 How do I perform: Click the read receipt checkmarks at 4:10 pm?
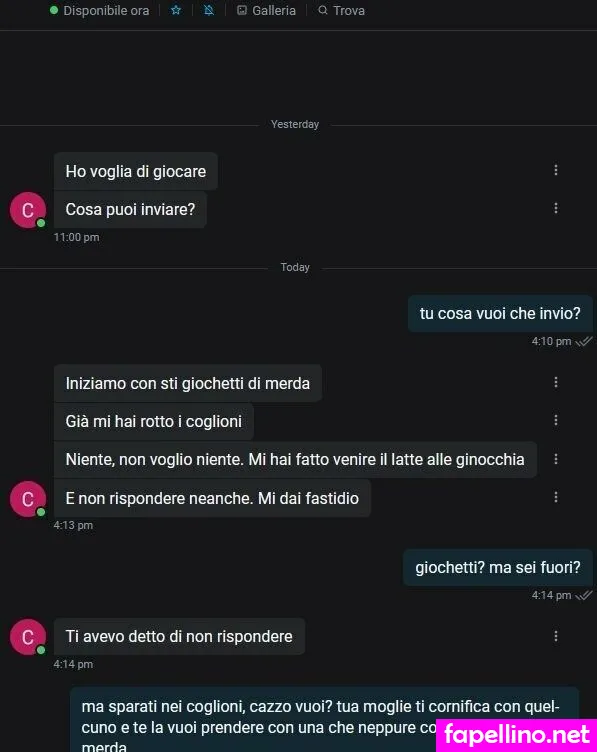pyautogui.click(x=584, y=341)
